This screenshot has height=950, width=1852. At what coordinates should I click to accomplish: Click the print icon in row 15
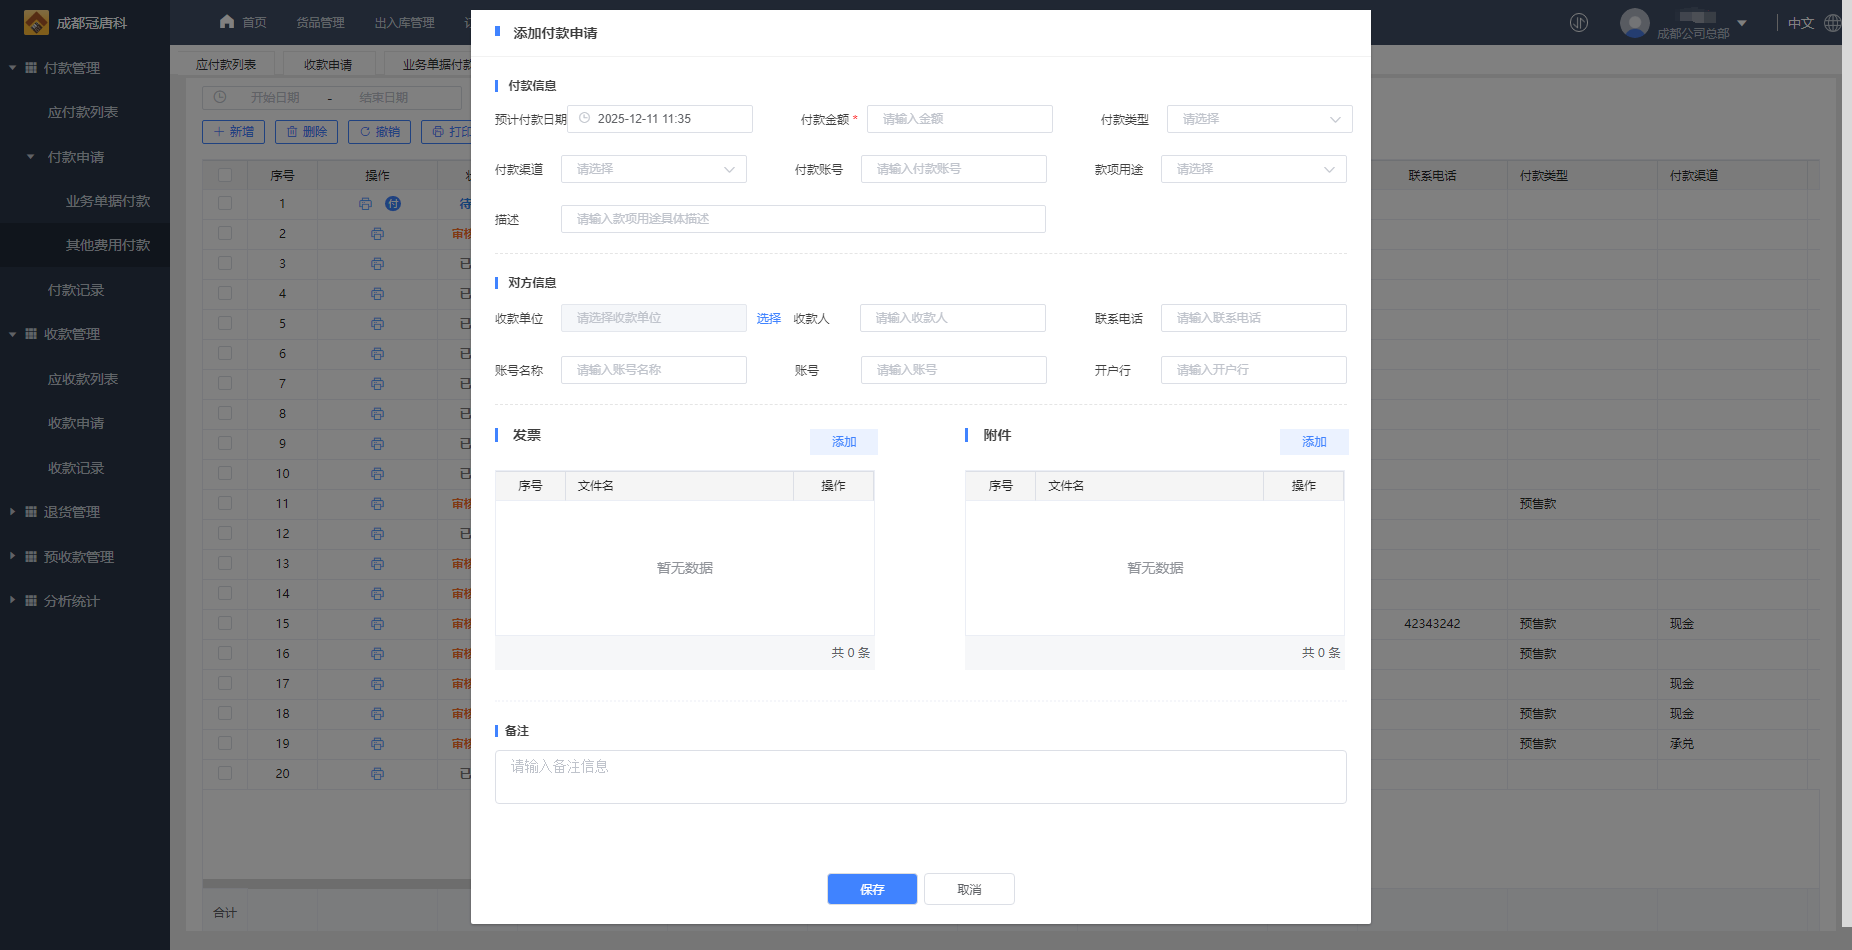377,624
